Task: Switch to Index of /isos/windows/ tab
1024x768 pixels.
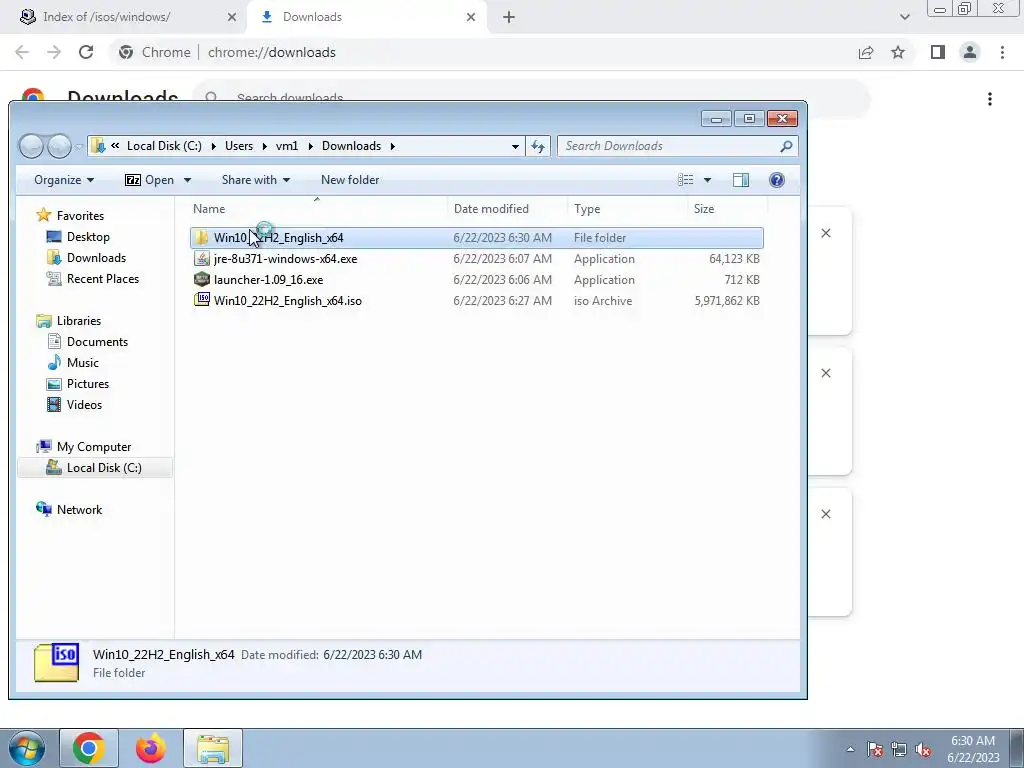Action: 106,17
